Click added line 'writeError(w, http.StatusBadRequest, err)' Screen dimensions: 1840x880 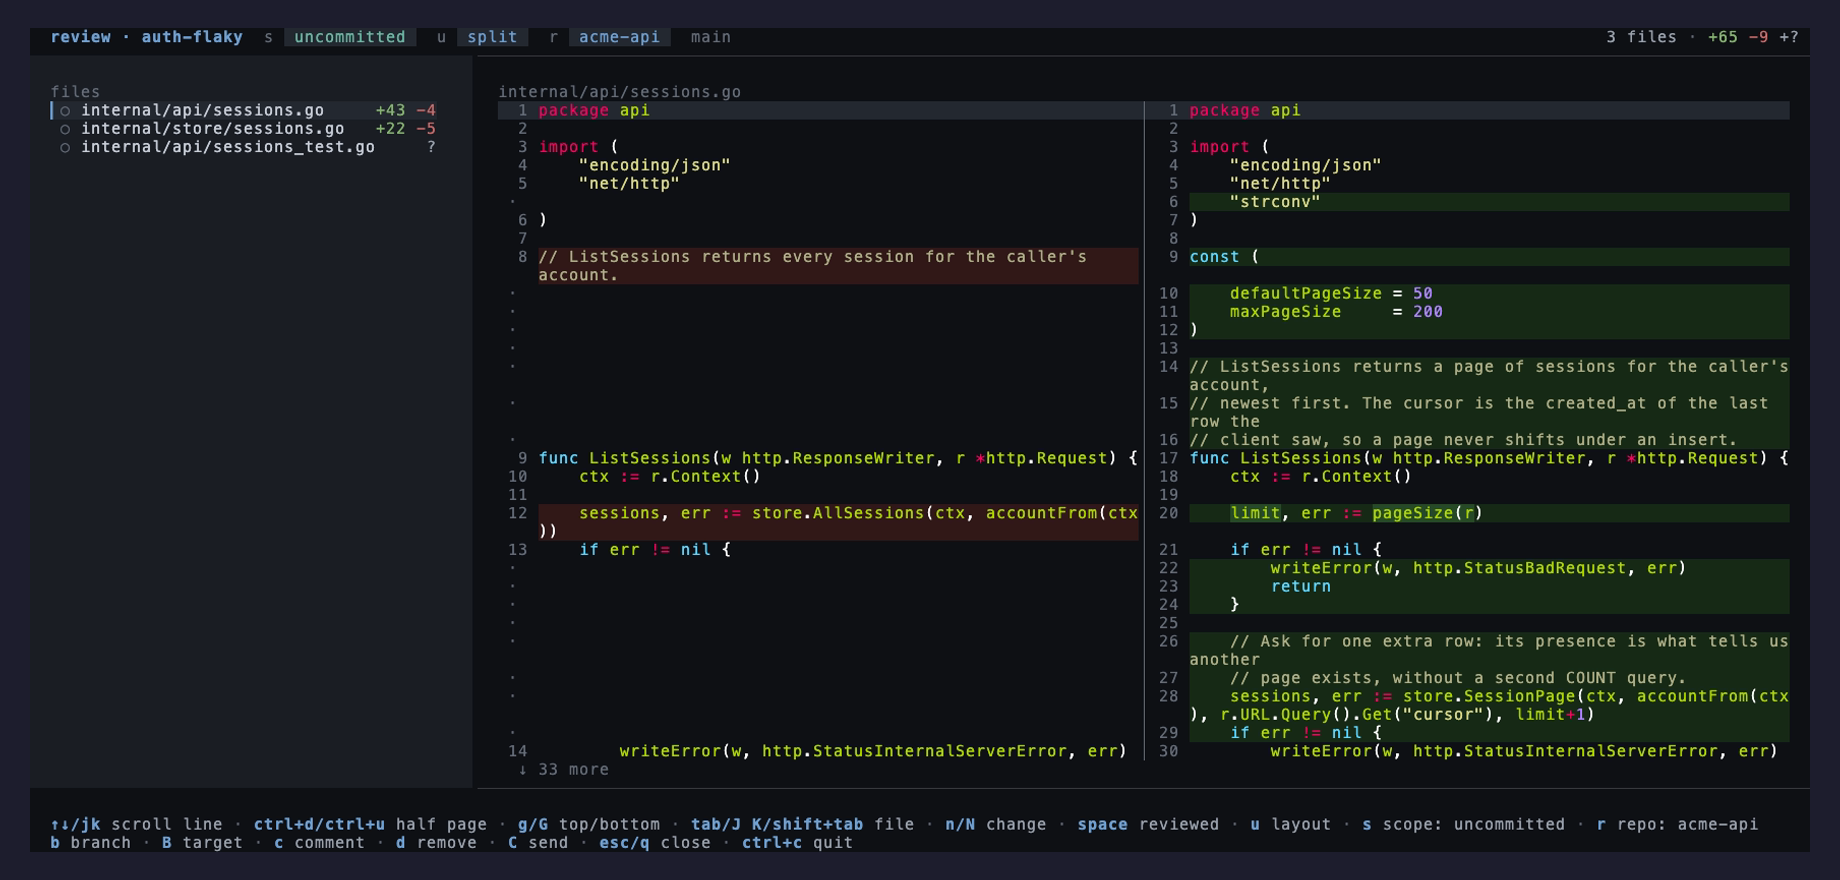[x=1489, y=568]
